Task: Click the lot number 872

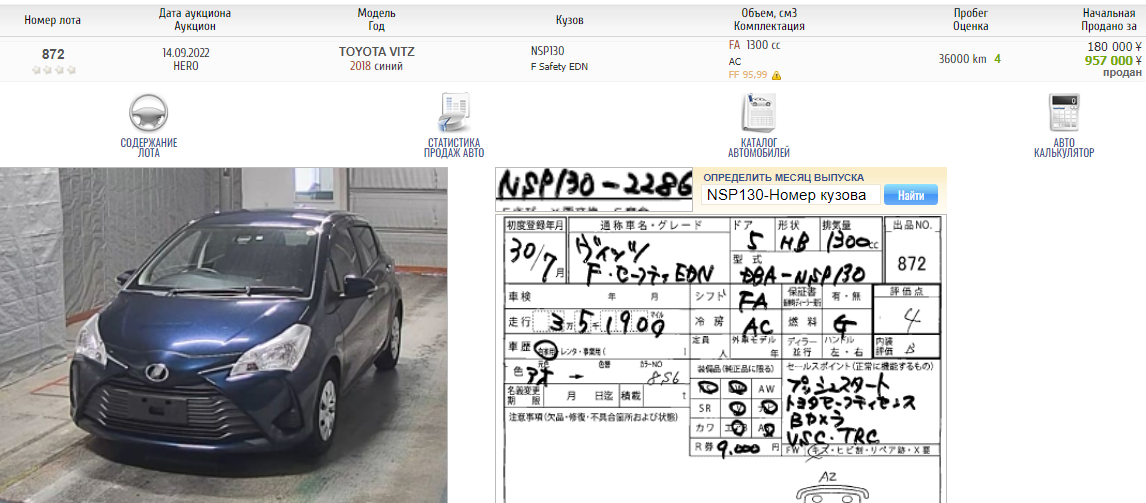Action: coord(53,54)
